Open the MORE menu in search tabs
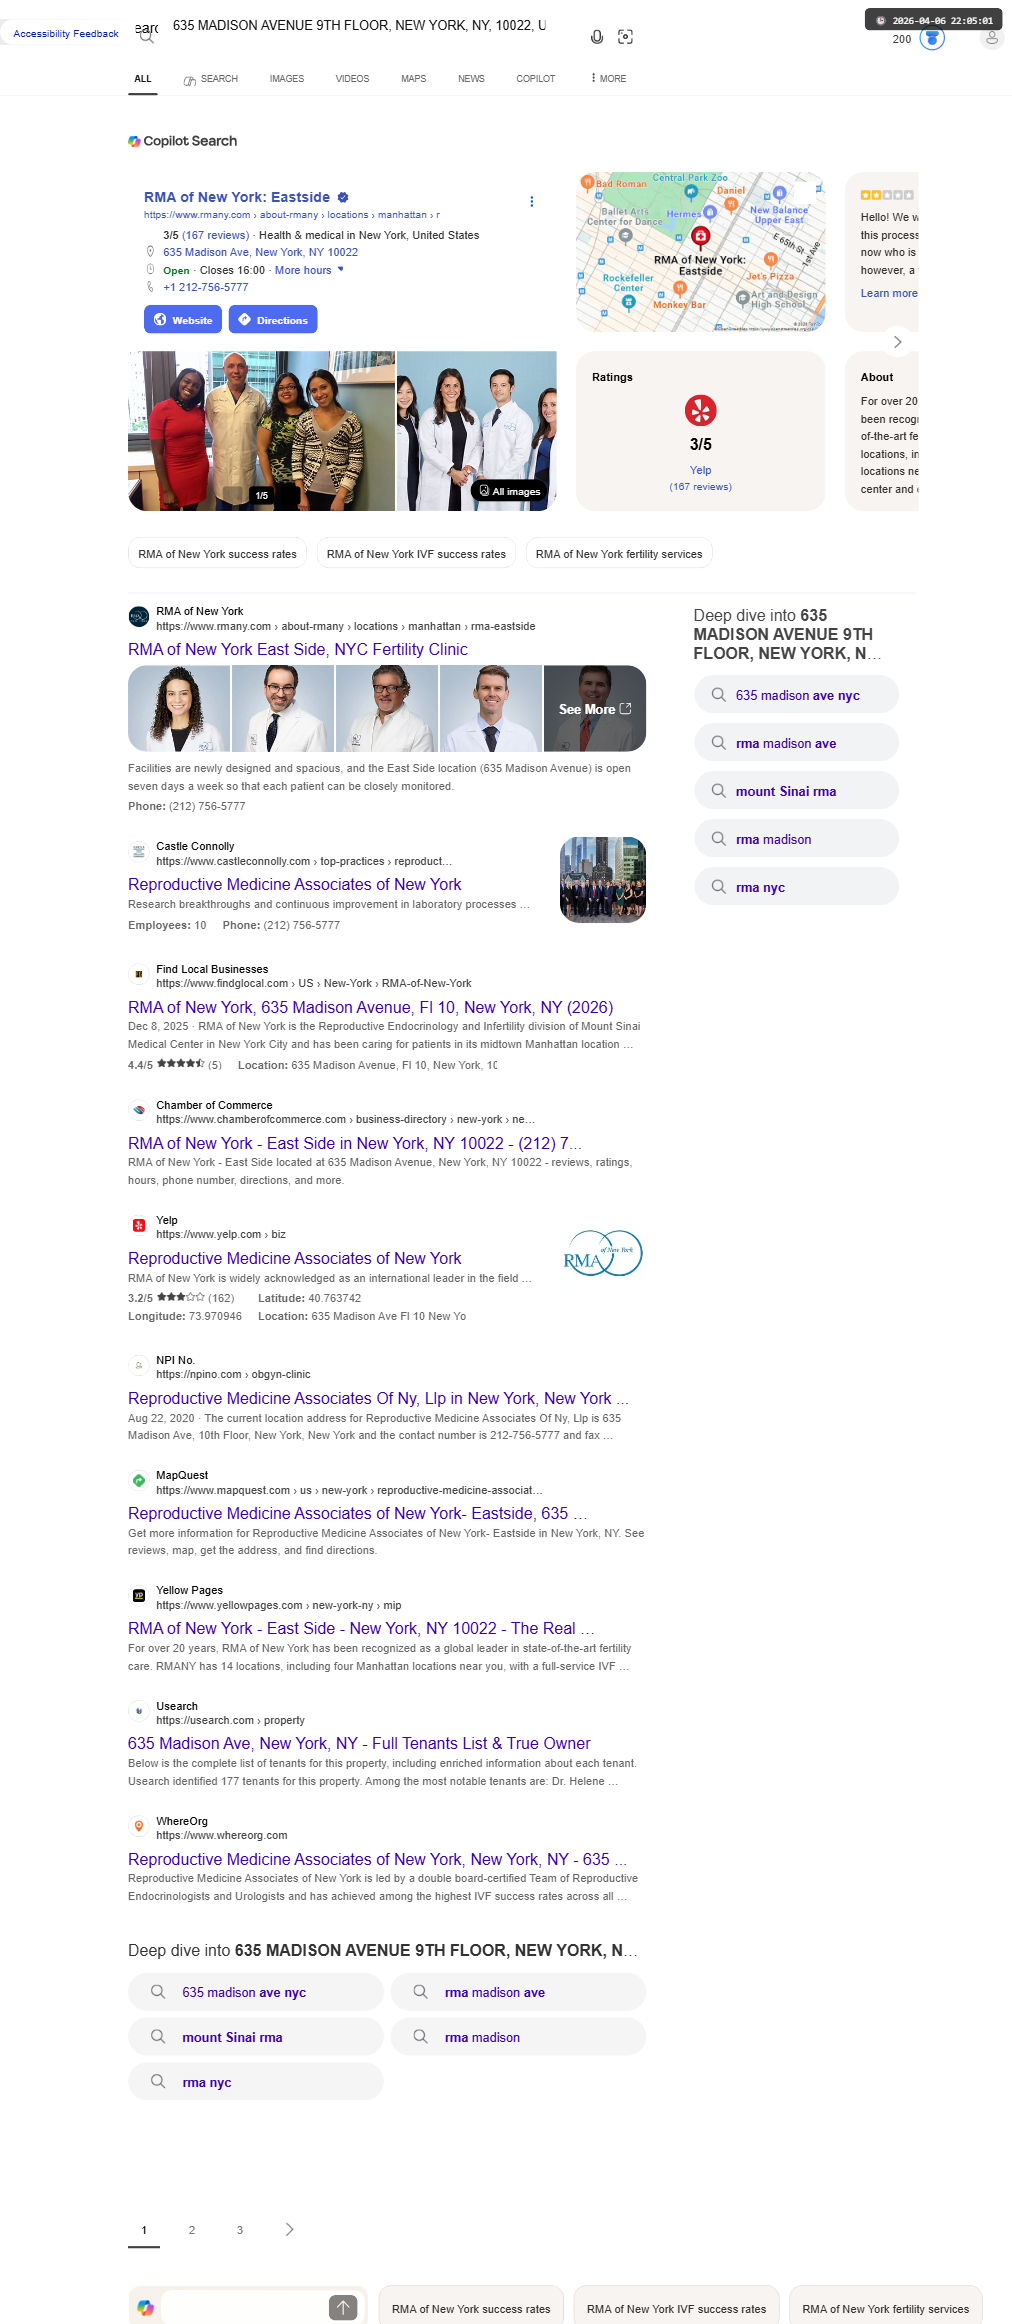The image size is (1012, 2324). point(609,78)
